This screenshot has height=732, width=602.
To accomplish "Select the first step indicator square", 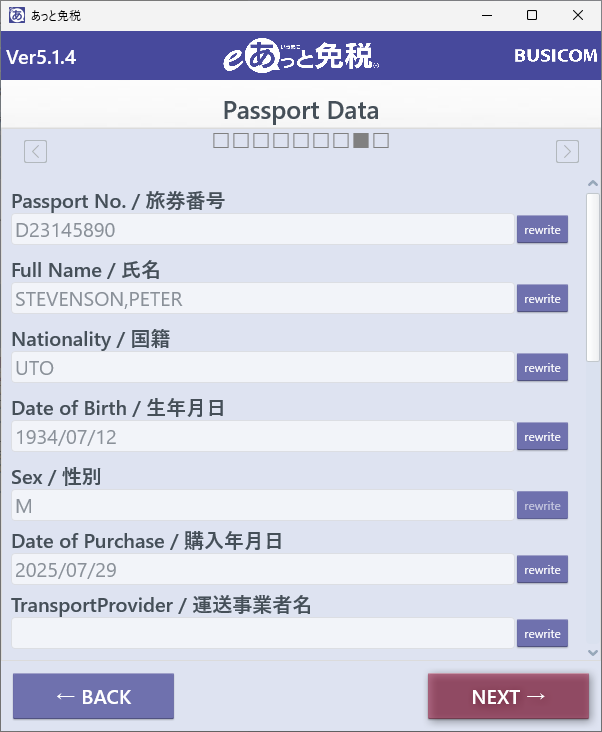I will point(221,141).
